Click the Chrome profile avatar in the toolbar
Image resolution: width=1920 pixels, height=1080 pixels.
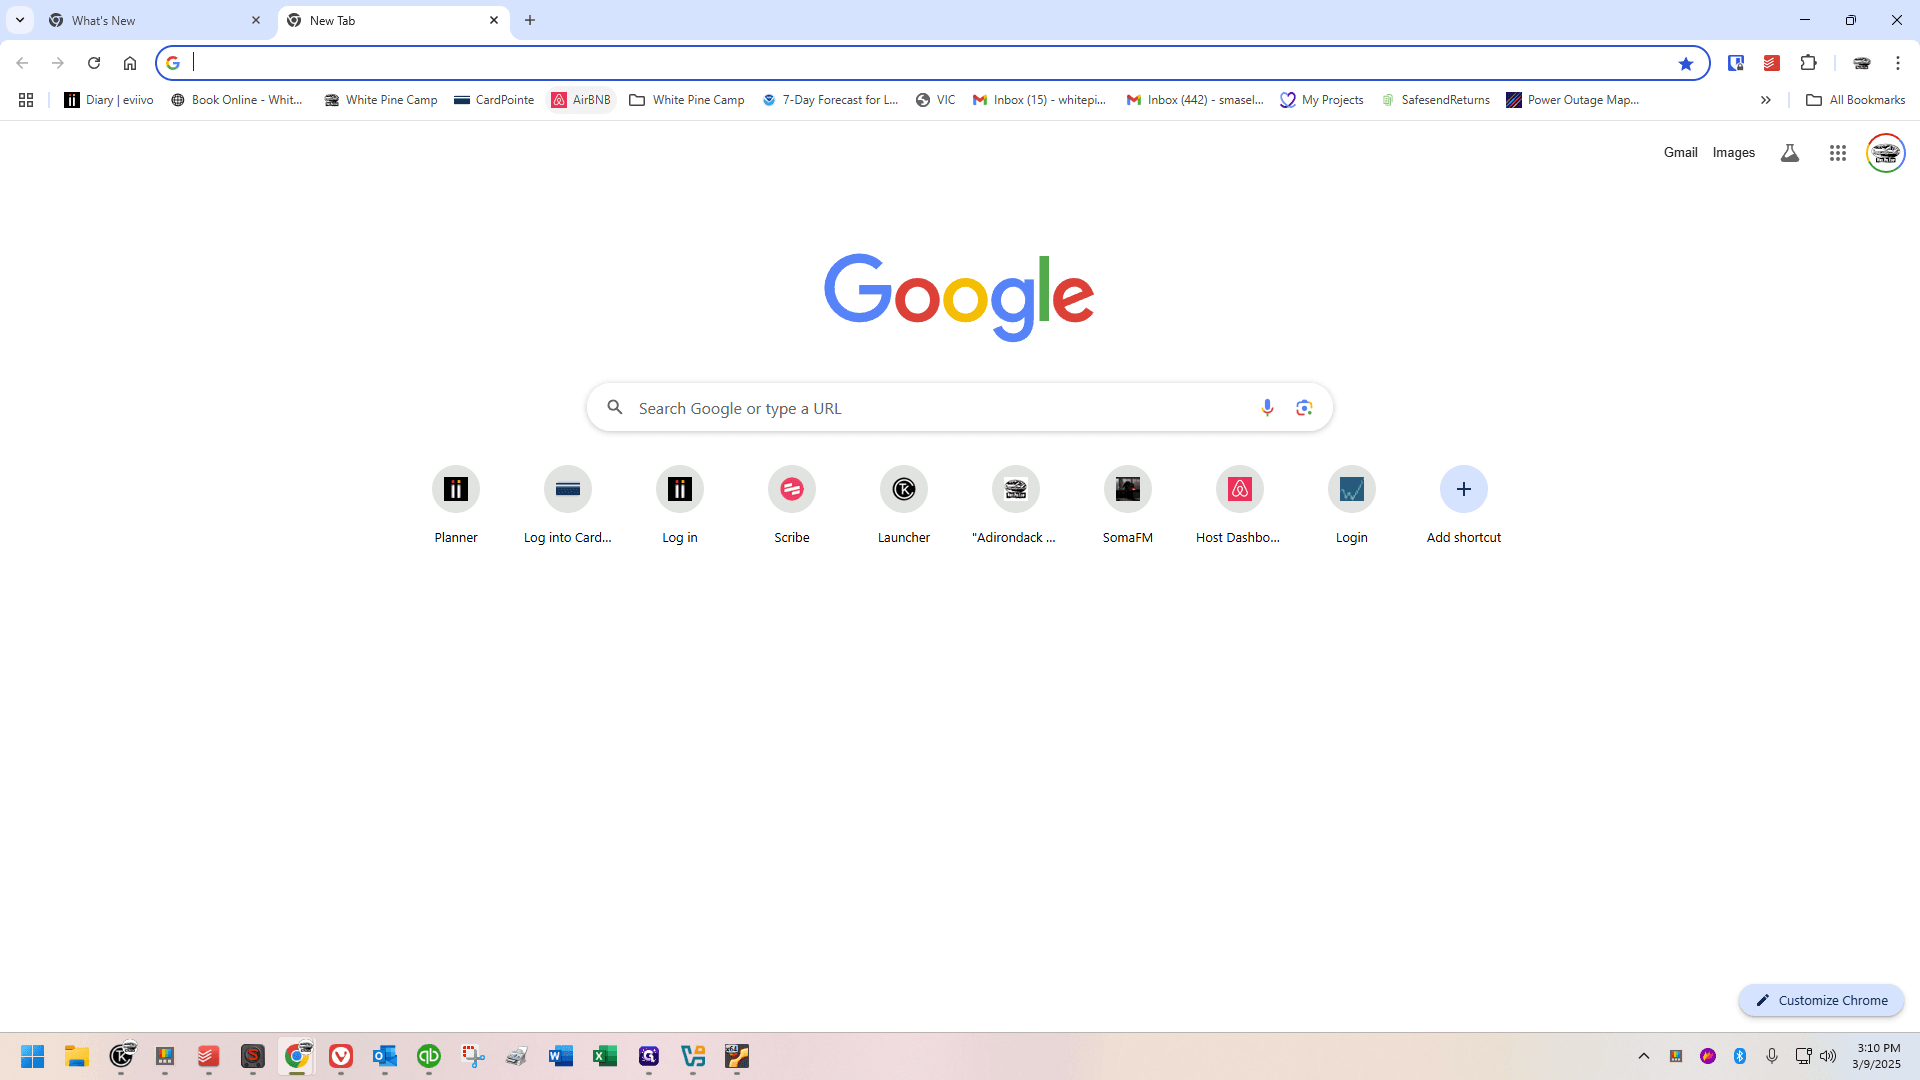coord(1862,63)
